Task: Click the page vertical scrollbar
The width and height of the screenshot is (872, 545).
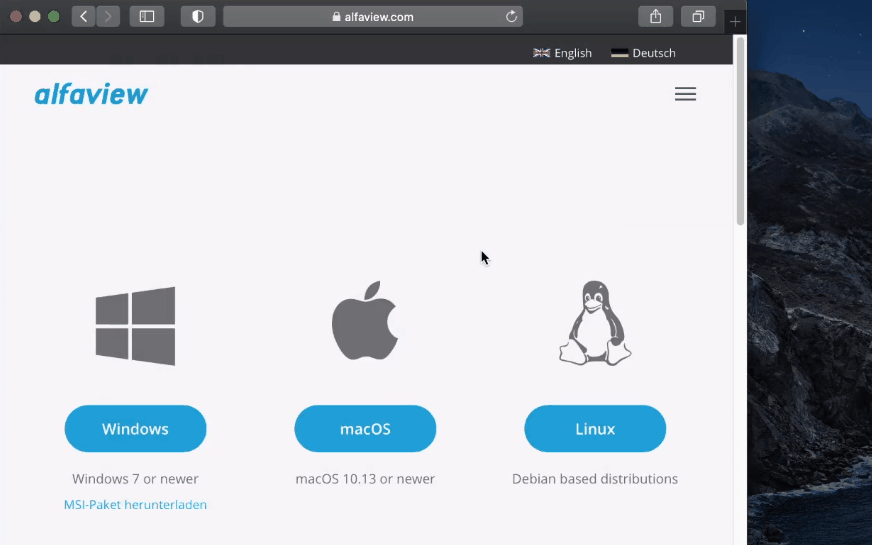Action: point(740,130)
